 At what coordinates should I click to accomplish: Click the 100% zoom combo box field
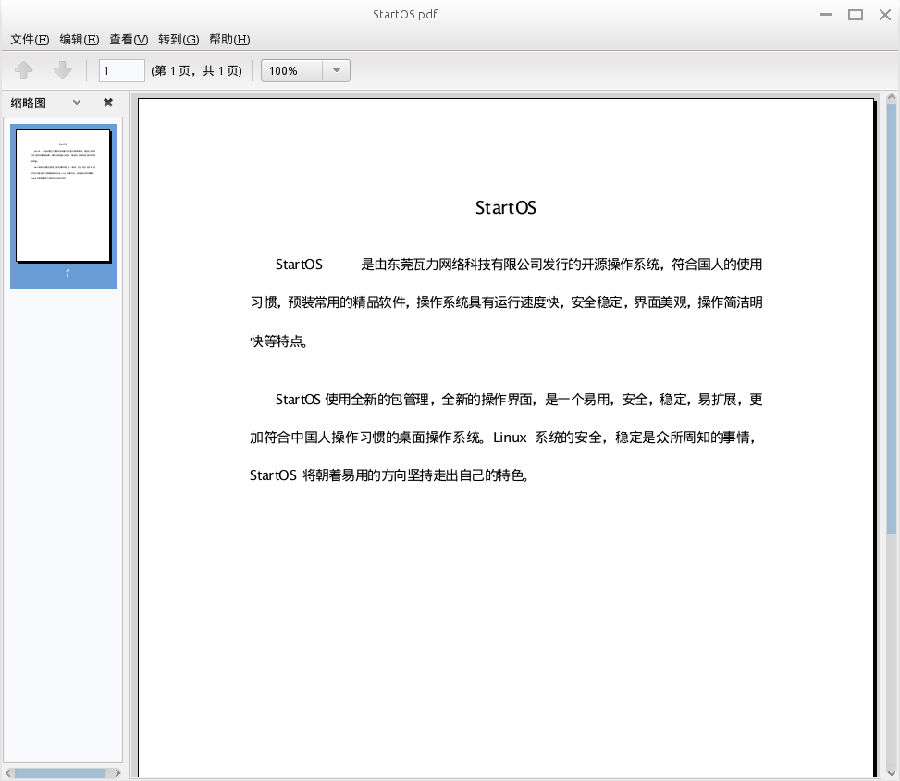[x=292, y=70]
